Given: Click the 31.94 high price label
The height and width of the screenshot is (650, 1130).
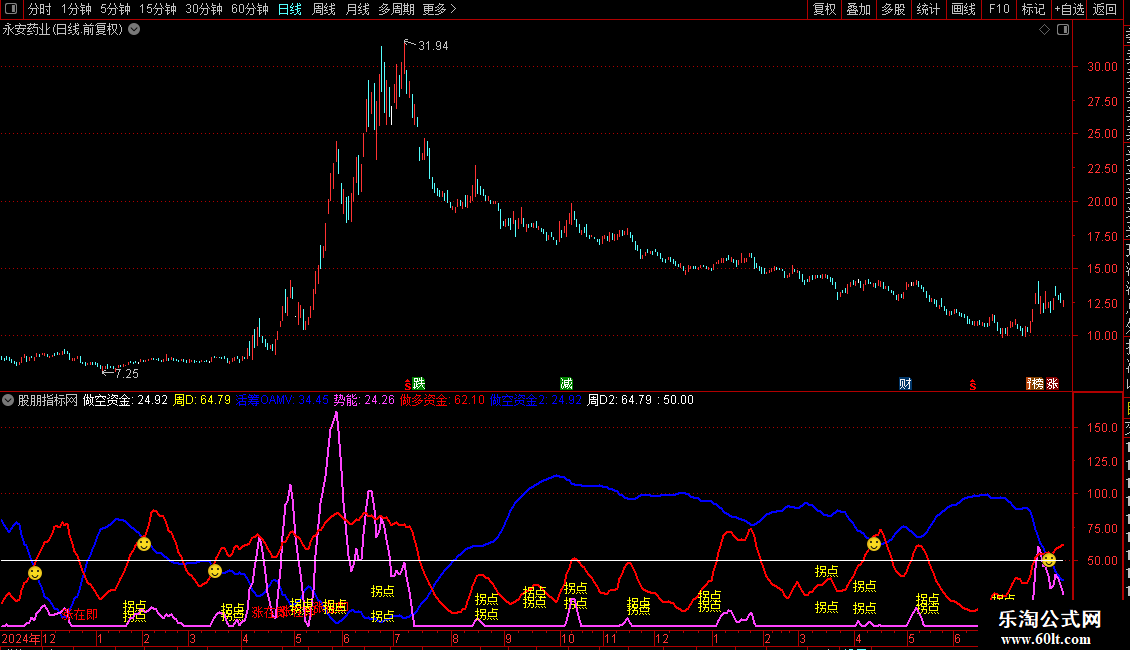Looking at the screenshot, I should tap(433, 46).
